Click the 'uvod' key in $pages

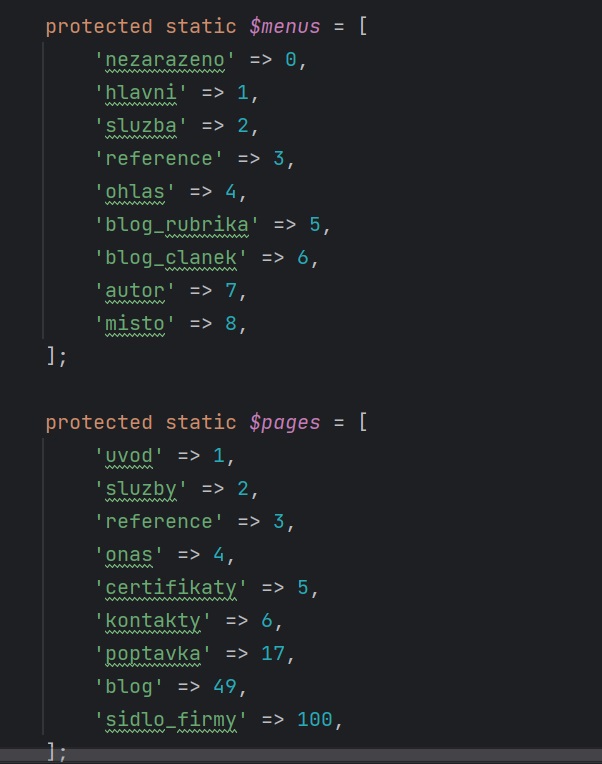tap(129, 456)
